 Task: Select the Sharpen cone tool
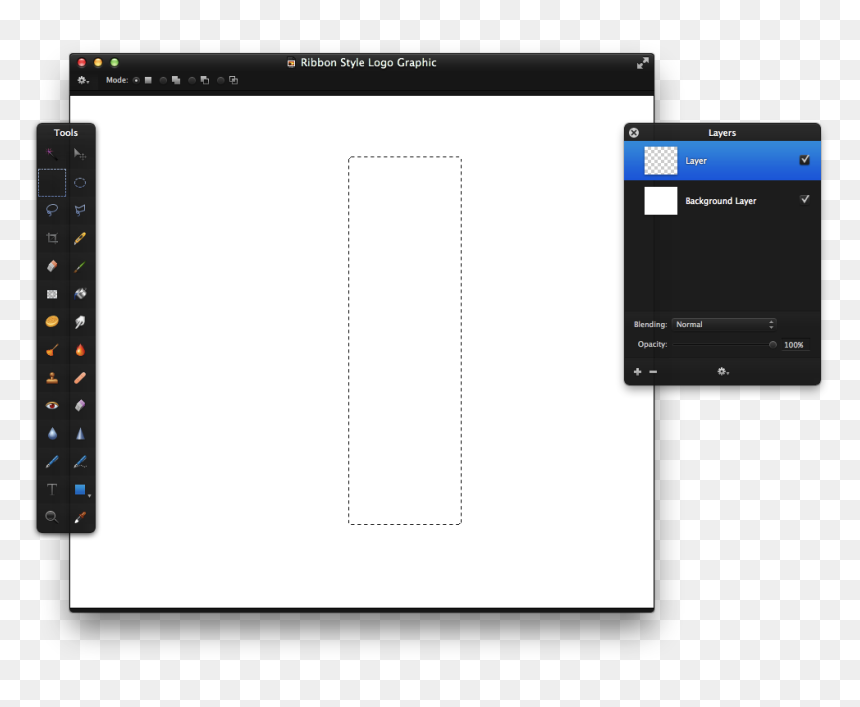click(x=80, y=434)
